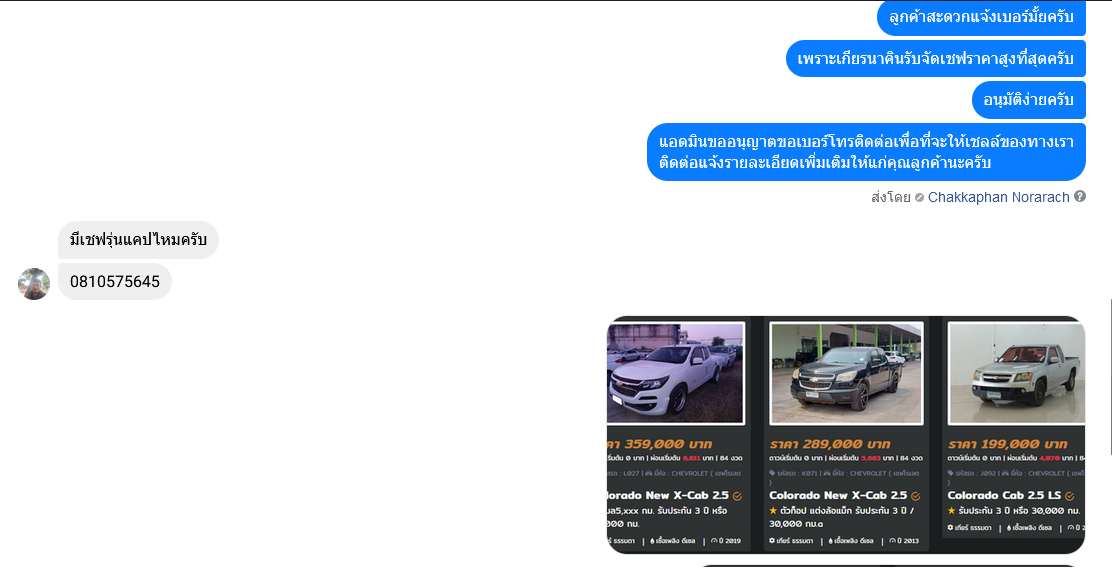
Task: Click verified check icon next to Colorado Cab 2.5 LS
Action: (1069, 497)
